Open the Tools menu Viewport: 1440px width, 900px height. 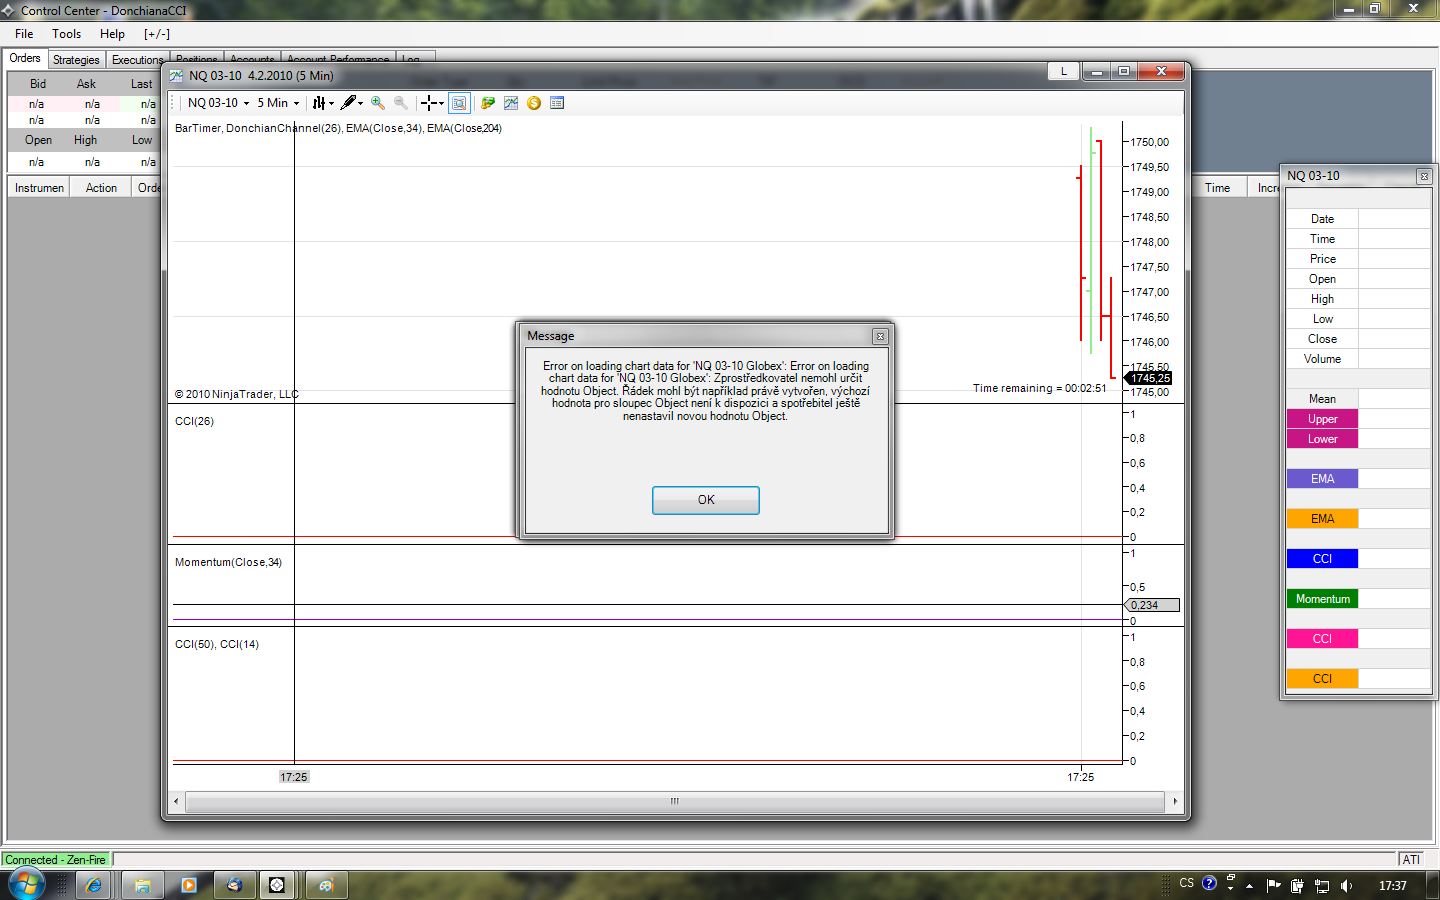(x=67, y=34)
